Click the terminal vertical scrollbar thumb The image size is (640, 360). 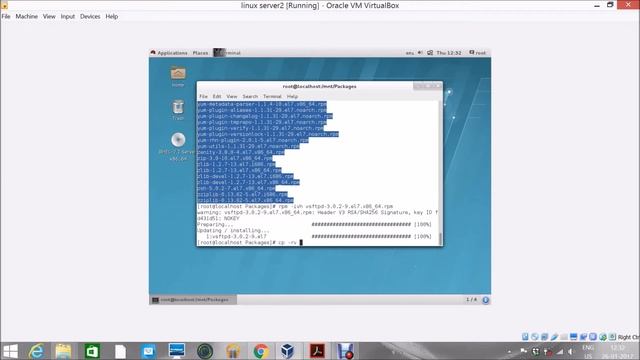440,238
